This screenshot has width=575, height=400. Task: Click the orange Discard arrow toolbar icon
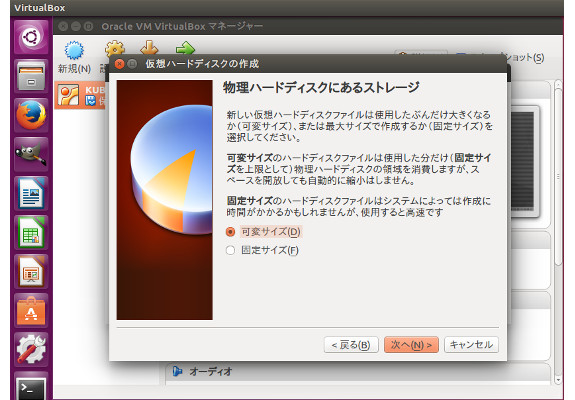[x=149, y=48]
